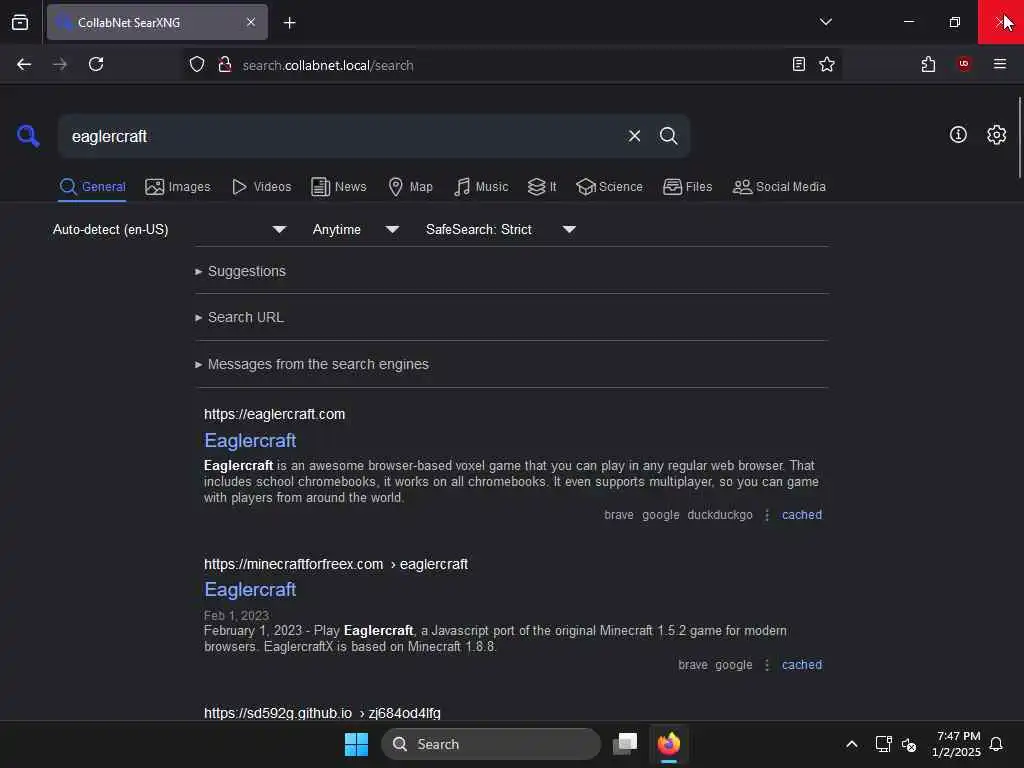Click the Firefox taskbar icon
Image resolution: width=1024 pixels, height=768 pixels.
pos(669,744)
